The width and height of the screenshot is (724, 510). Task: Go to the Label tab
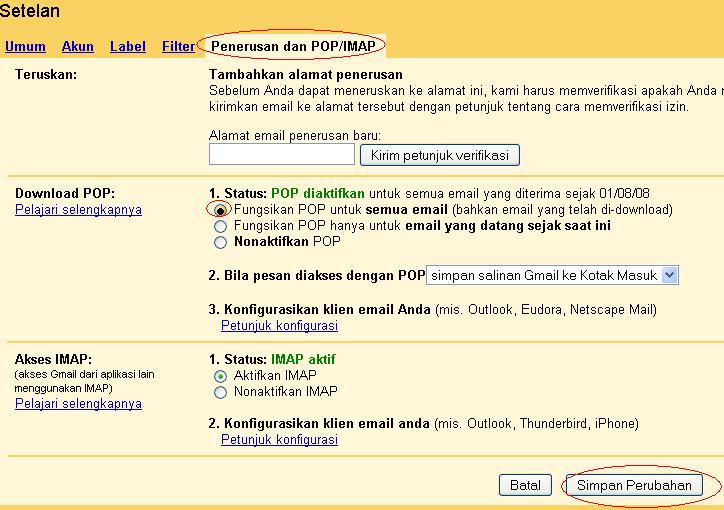click(128, 46)
